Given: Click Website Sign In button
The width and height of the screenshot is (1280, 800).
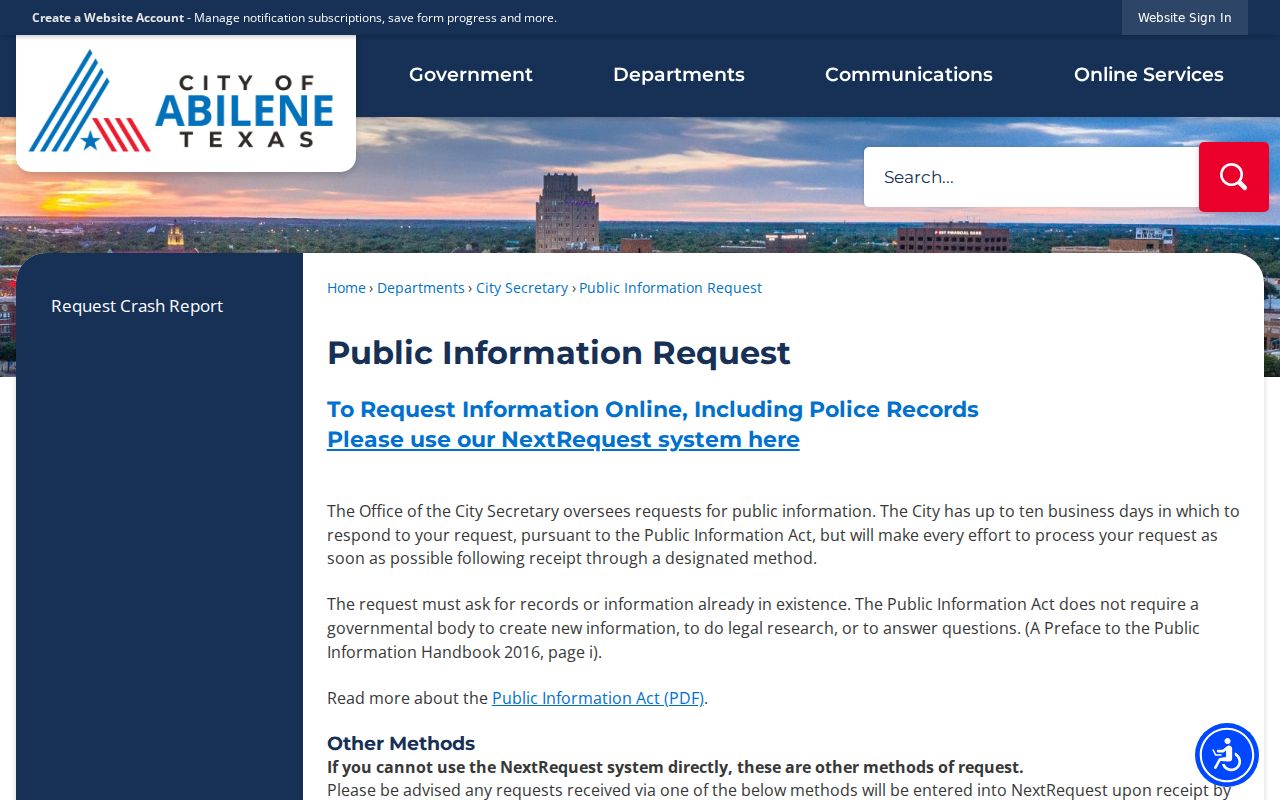Looking at the screenshot, I should [x=1185, y=17].
